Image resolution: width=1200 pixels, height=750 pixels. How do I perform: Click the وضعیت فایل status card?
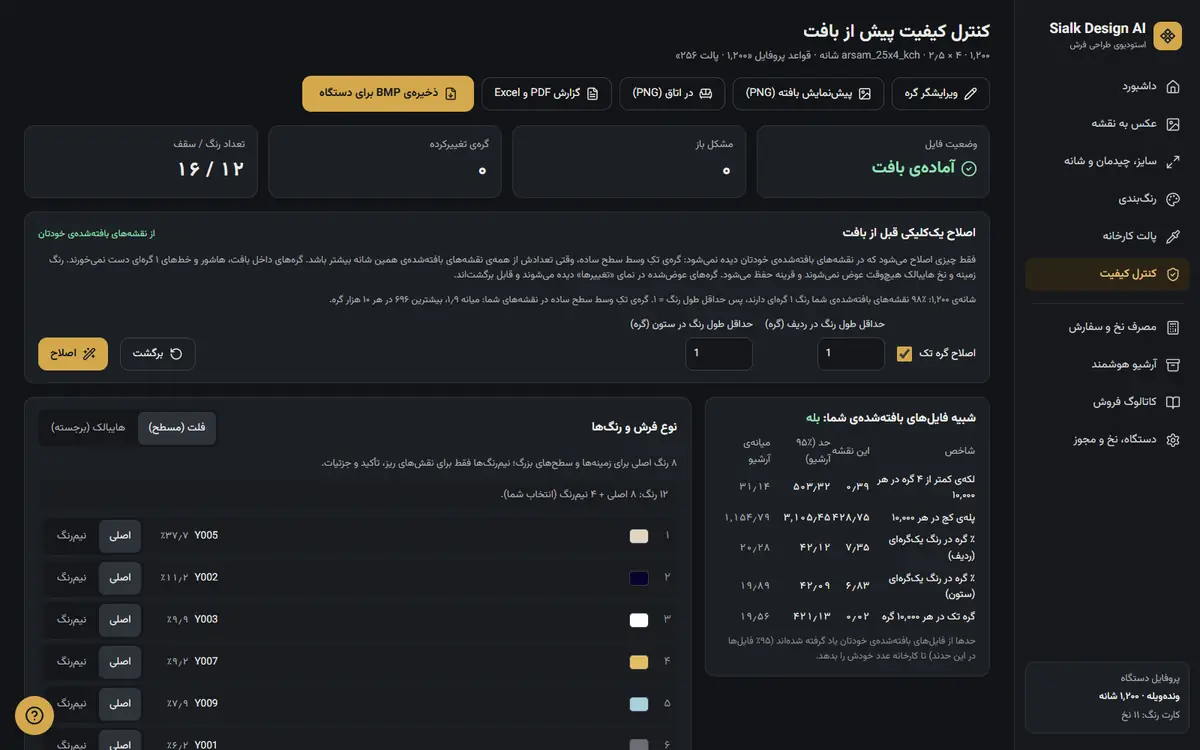[873, 162]
